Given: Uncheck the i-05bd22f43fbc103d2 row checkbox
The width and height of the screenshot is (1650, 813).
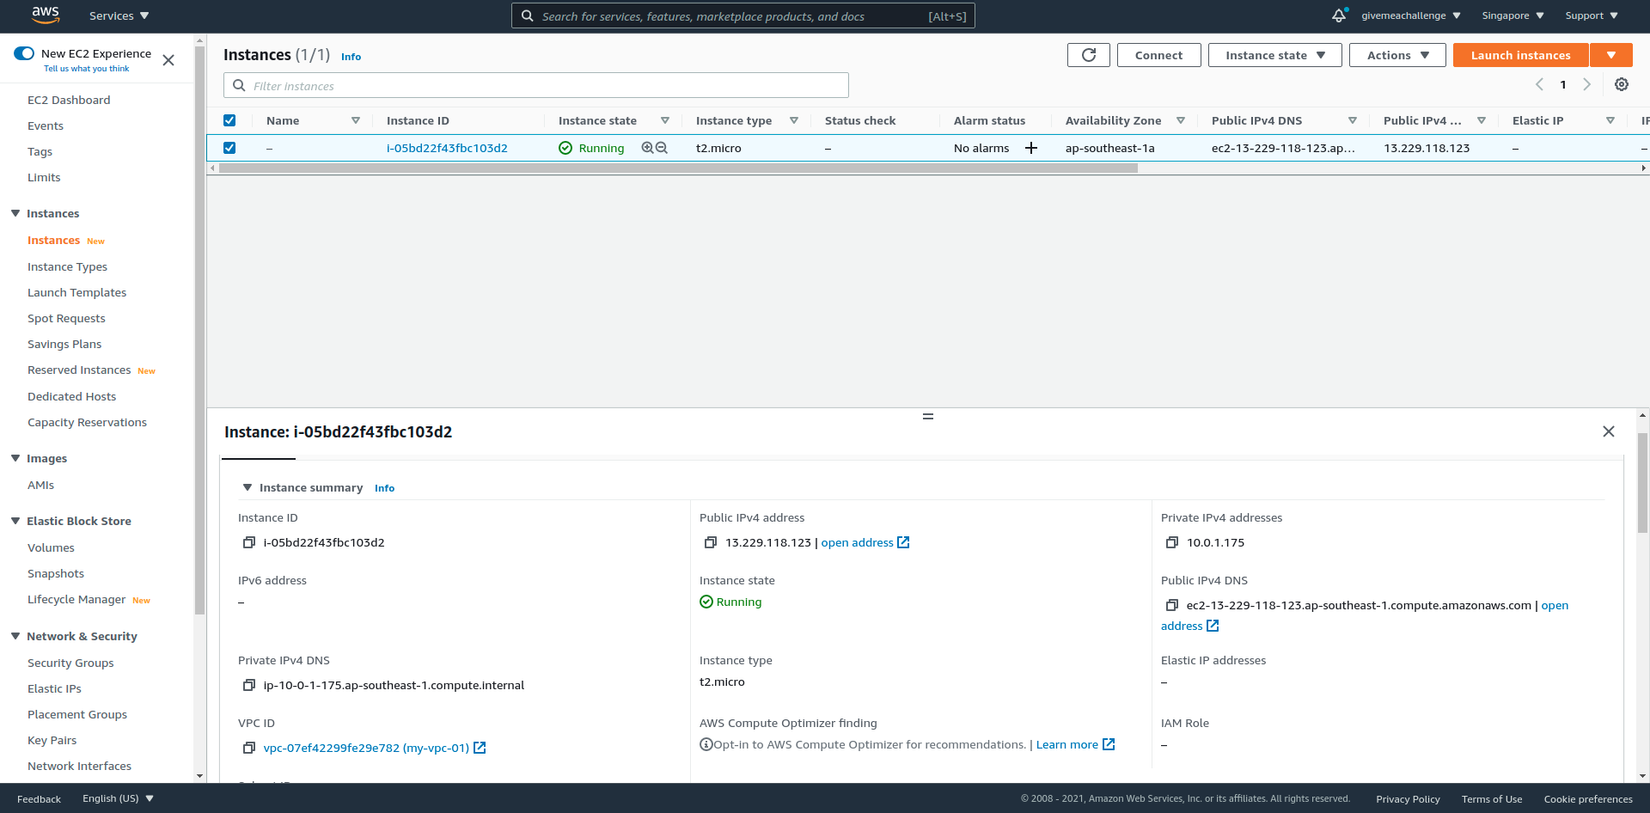Looking at the screenshot, I should pos(230,148).
